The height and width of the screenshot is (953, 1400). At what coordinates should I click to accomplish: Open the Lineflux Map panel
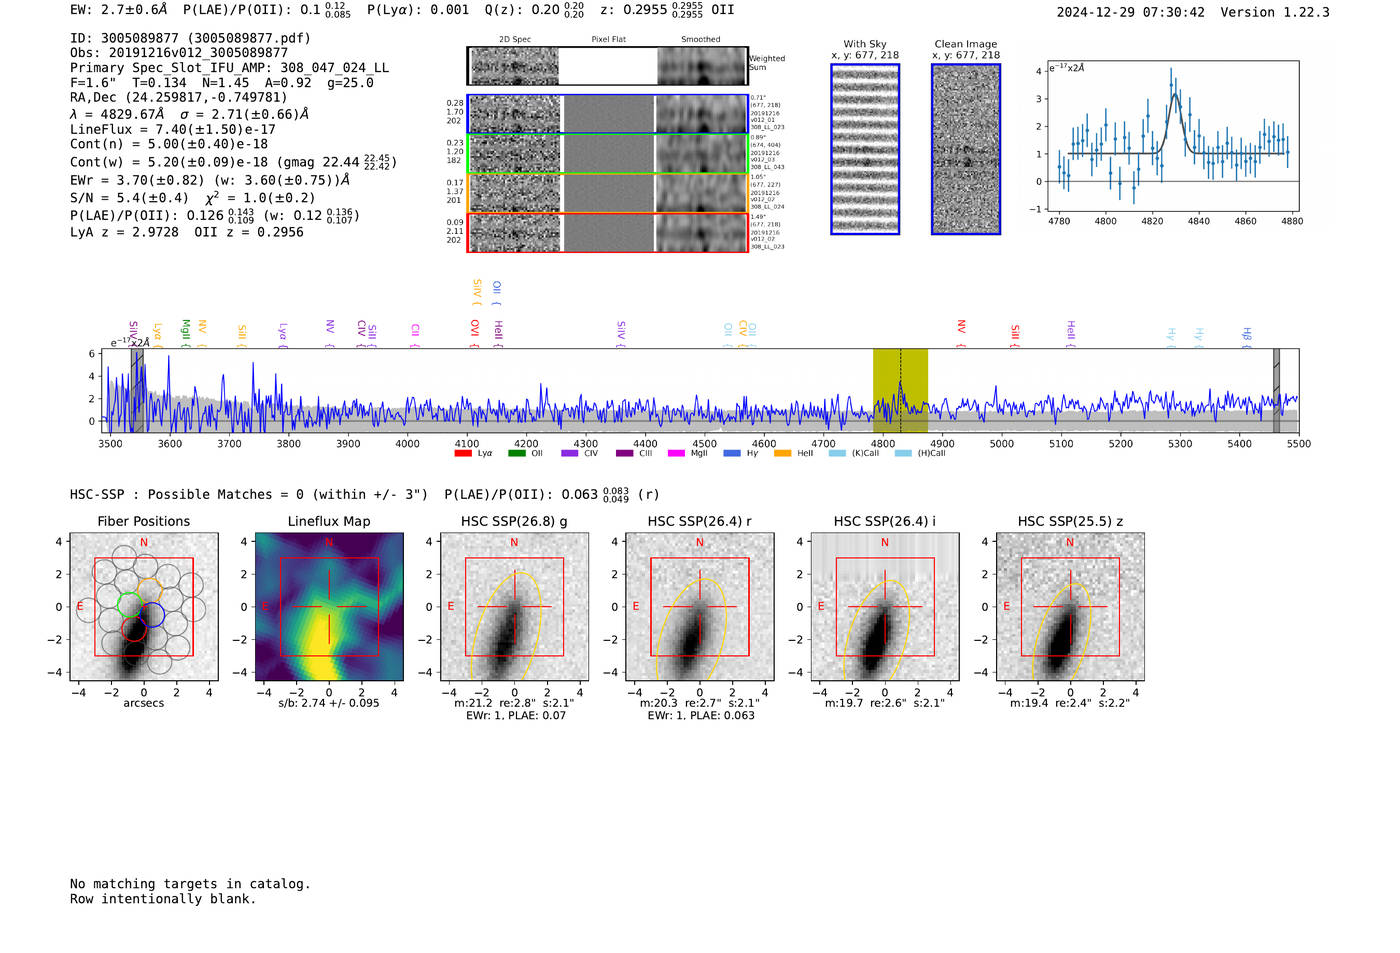[x=329, y=607]
